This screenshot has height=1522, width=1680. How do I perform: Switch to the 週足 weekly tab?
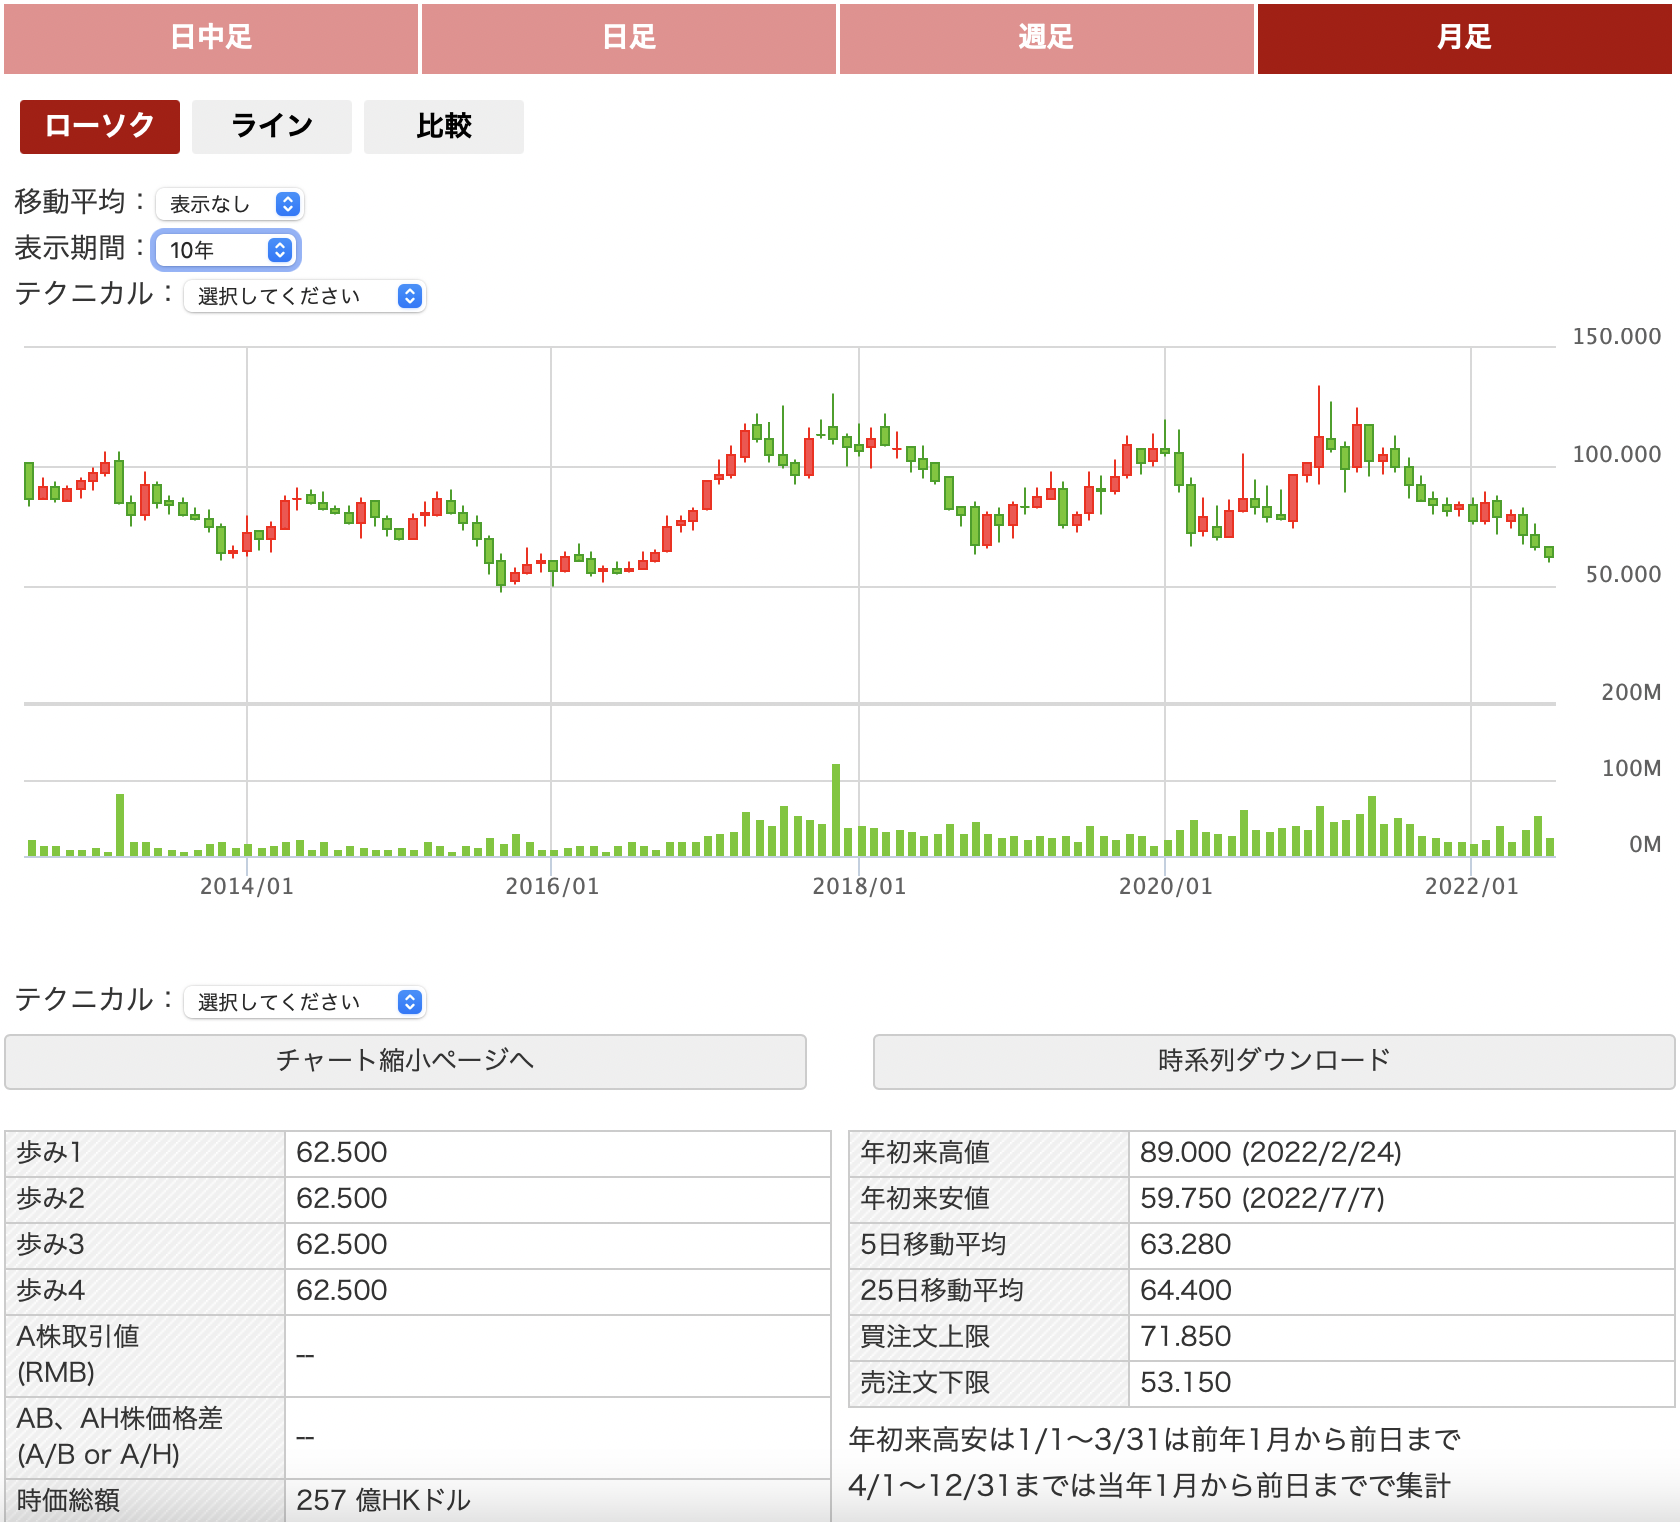click(x=1046, y=38)
